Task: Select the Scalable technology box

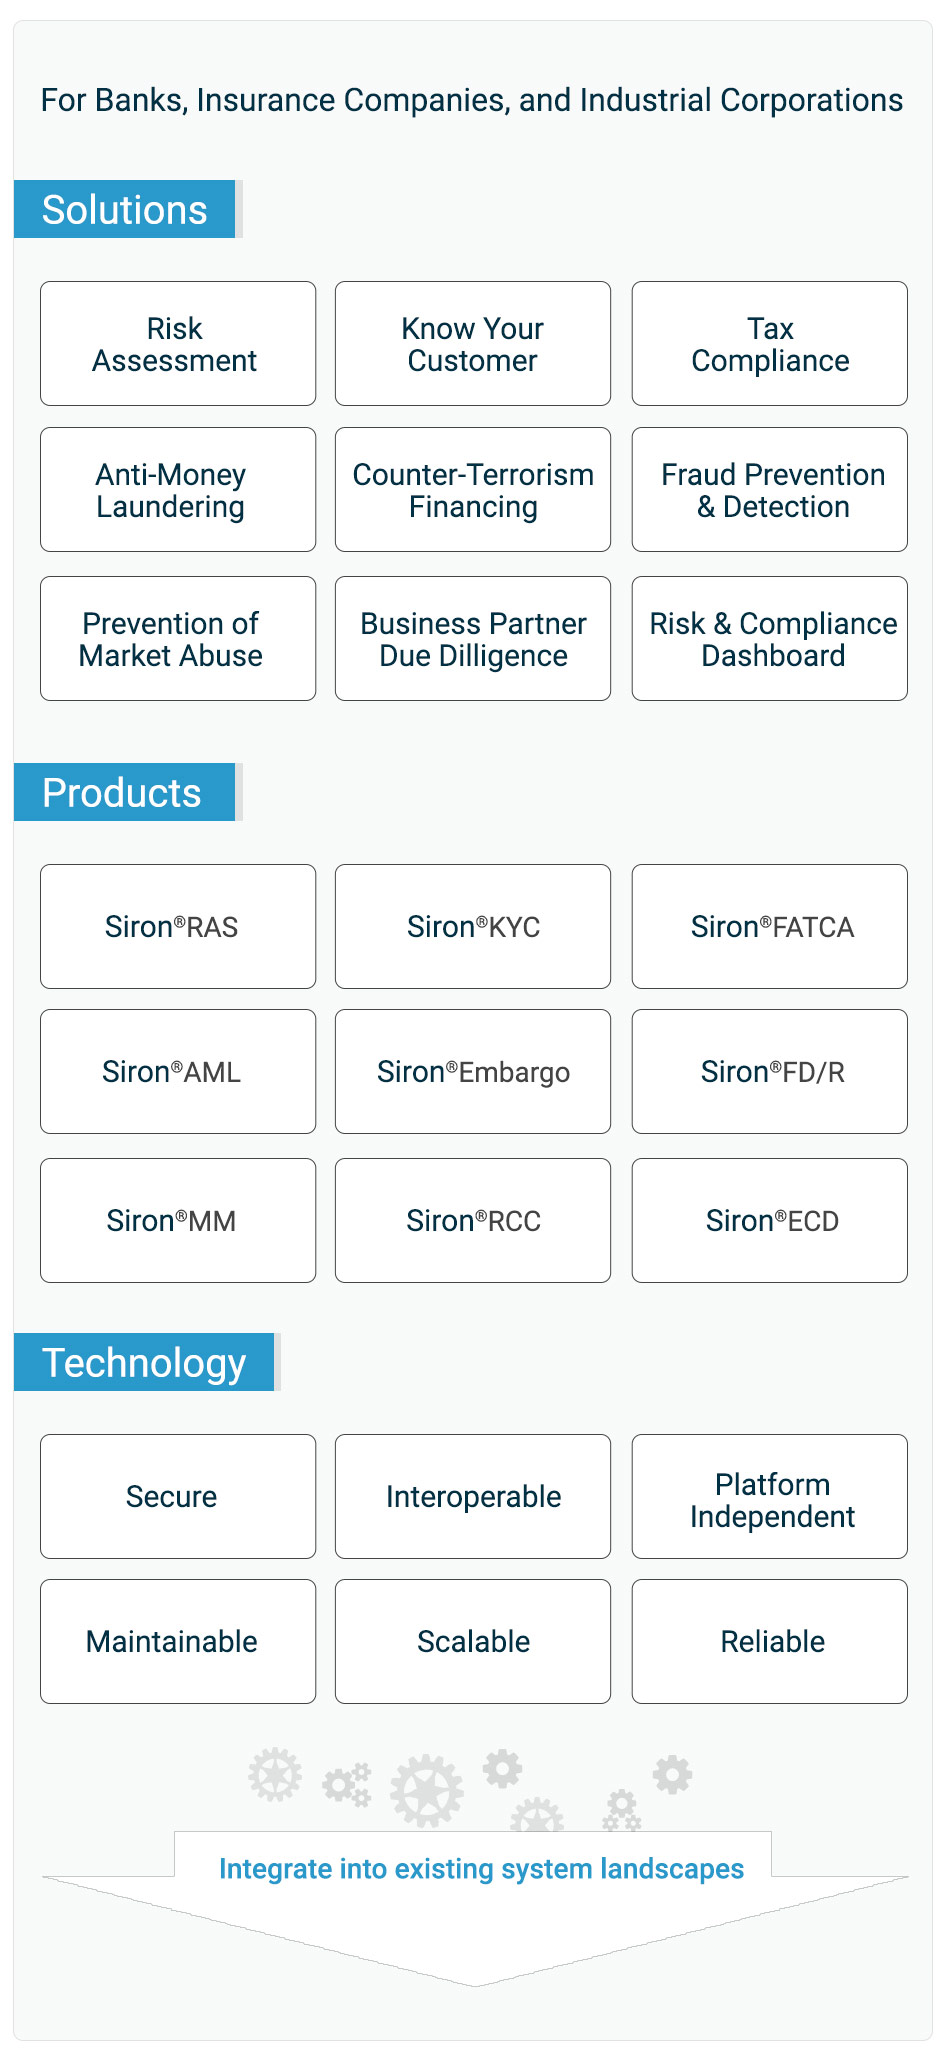Action: [x=473, y=1641]
